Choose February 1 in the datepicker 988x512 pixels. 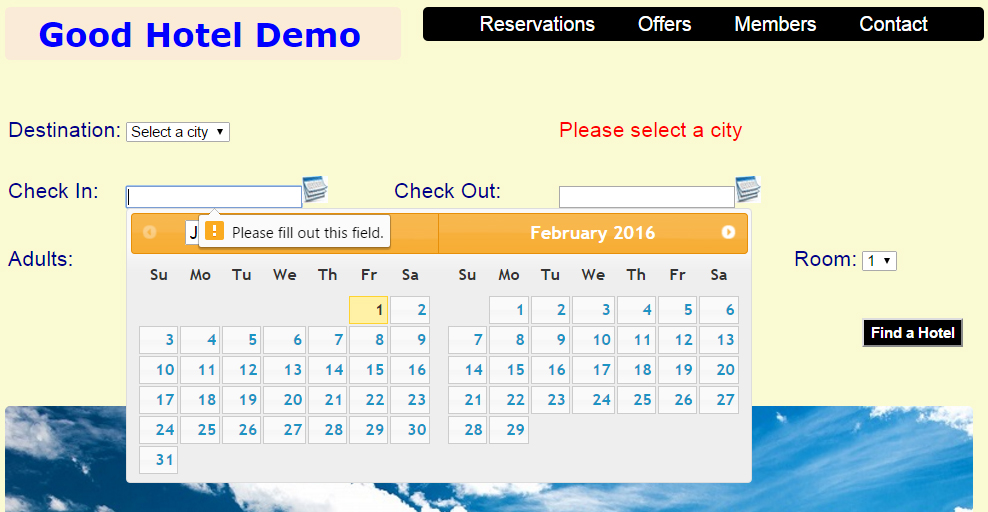[509, 310]
